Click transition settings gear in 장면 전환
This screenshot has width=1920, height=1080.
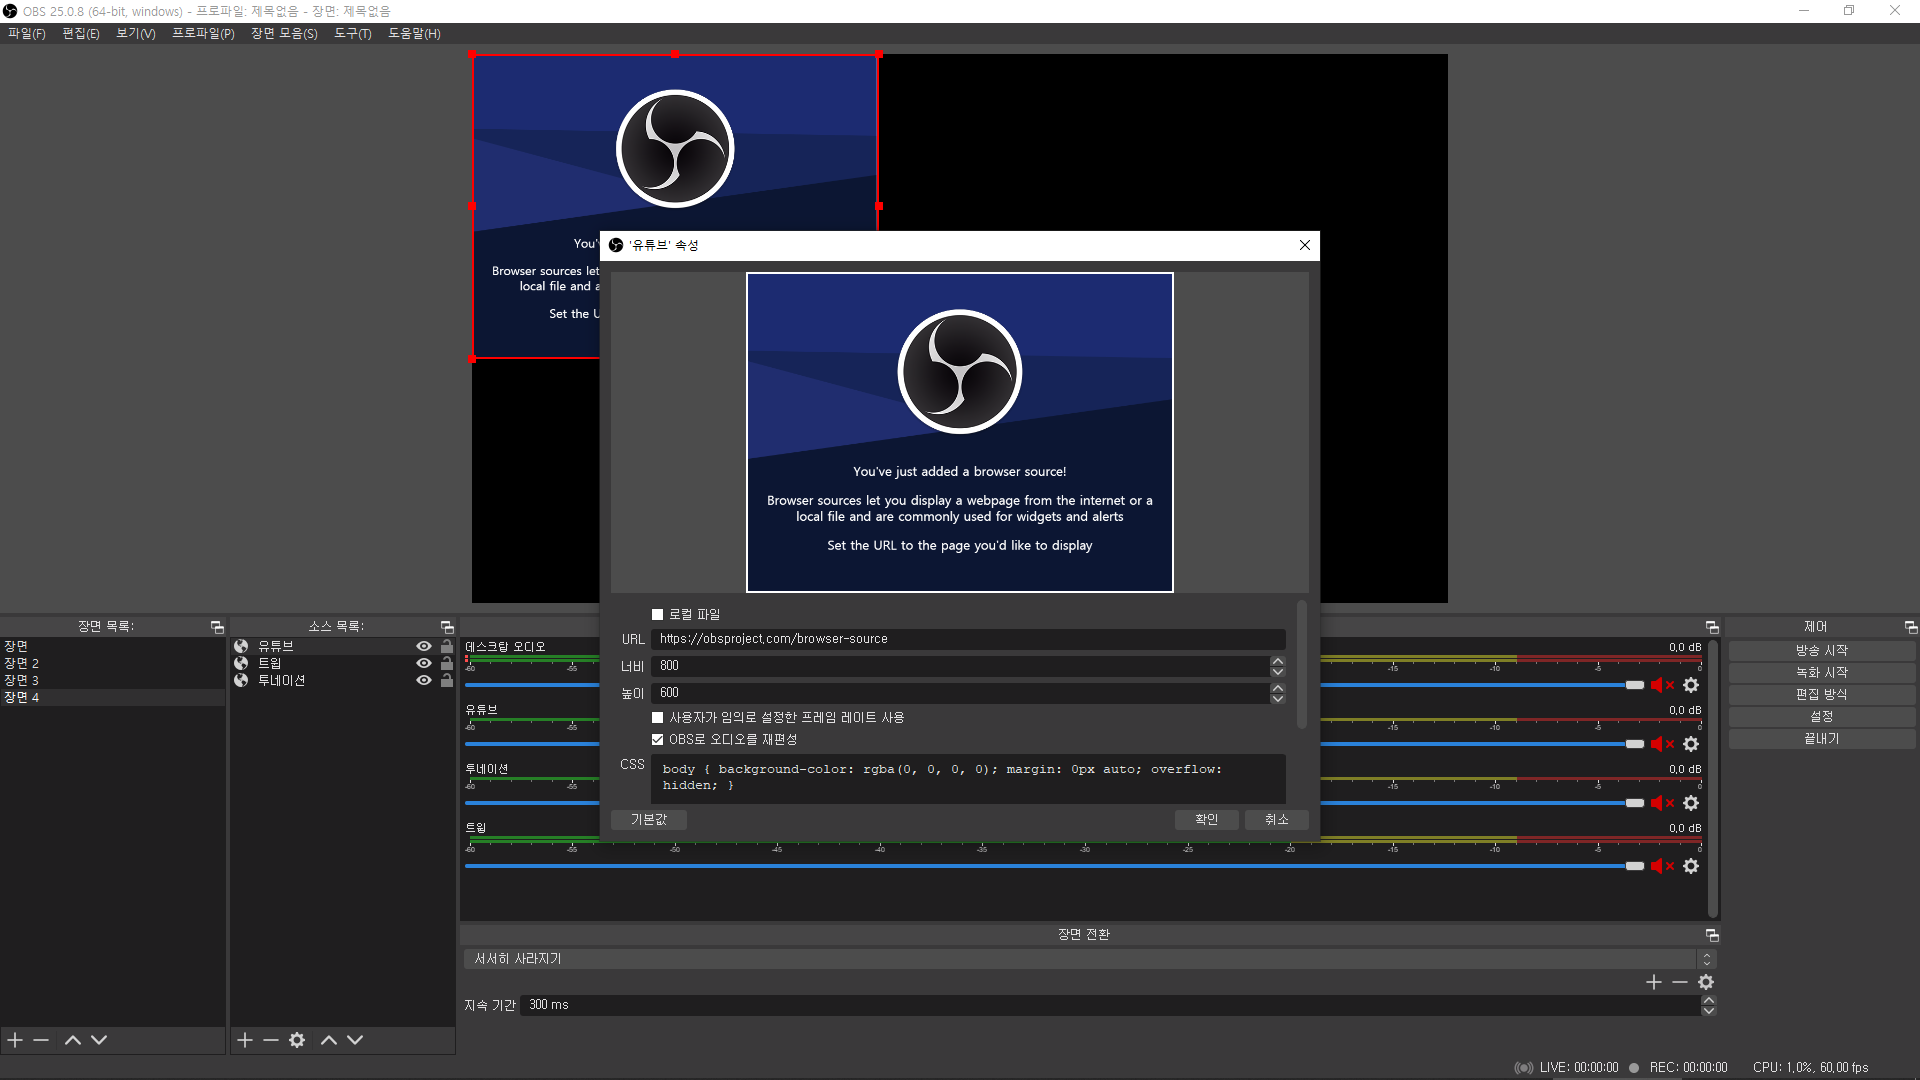click(x=1706, y=982)
